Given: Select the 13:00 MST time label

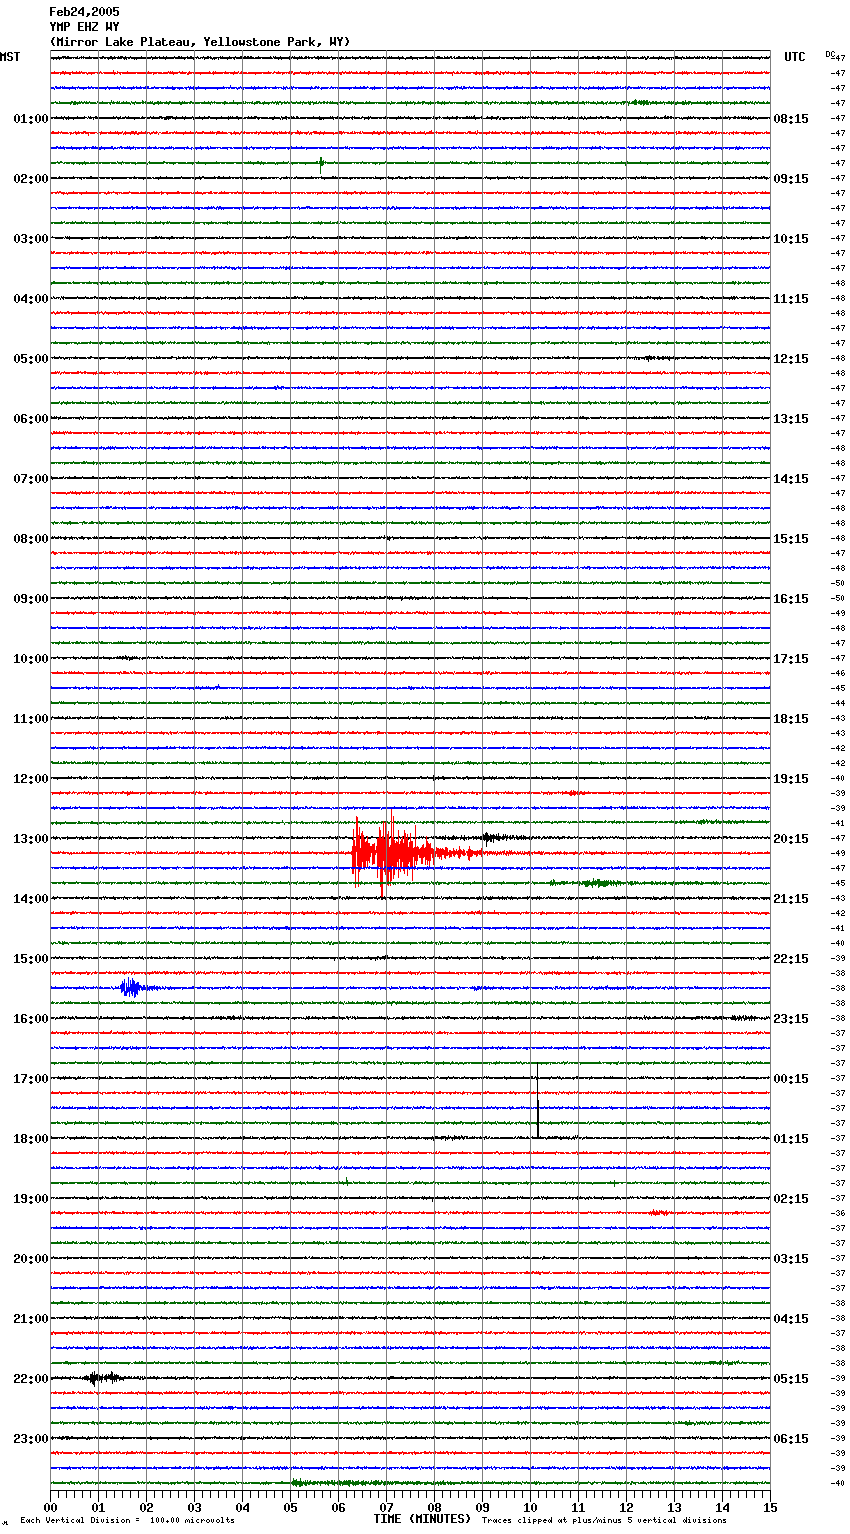Looking at the screenshot, I should (x=31, y=839).
